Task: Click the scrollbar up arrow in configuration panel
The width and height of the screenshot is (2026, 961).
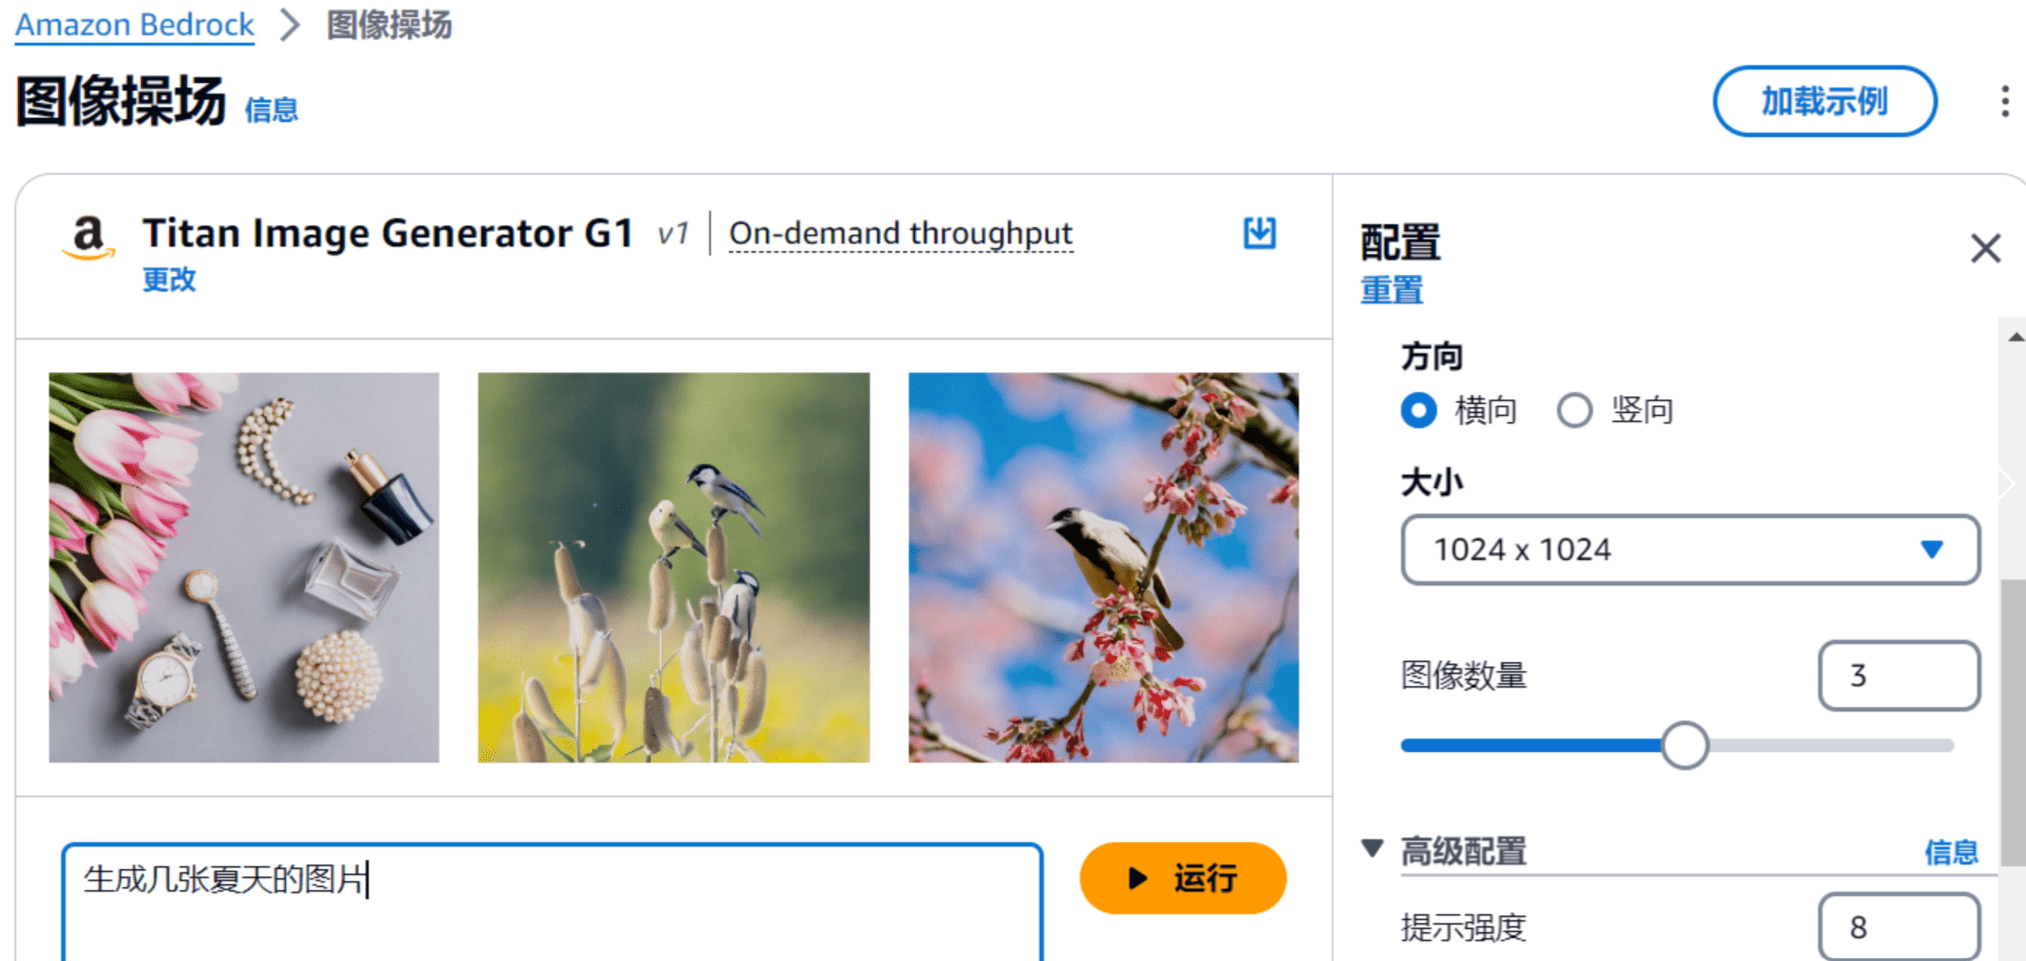Action: point(2015,338)
